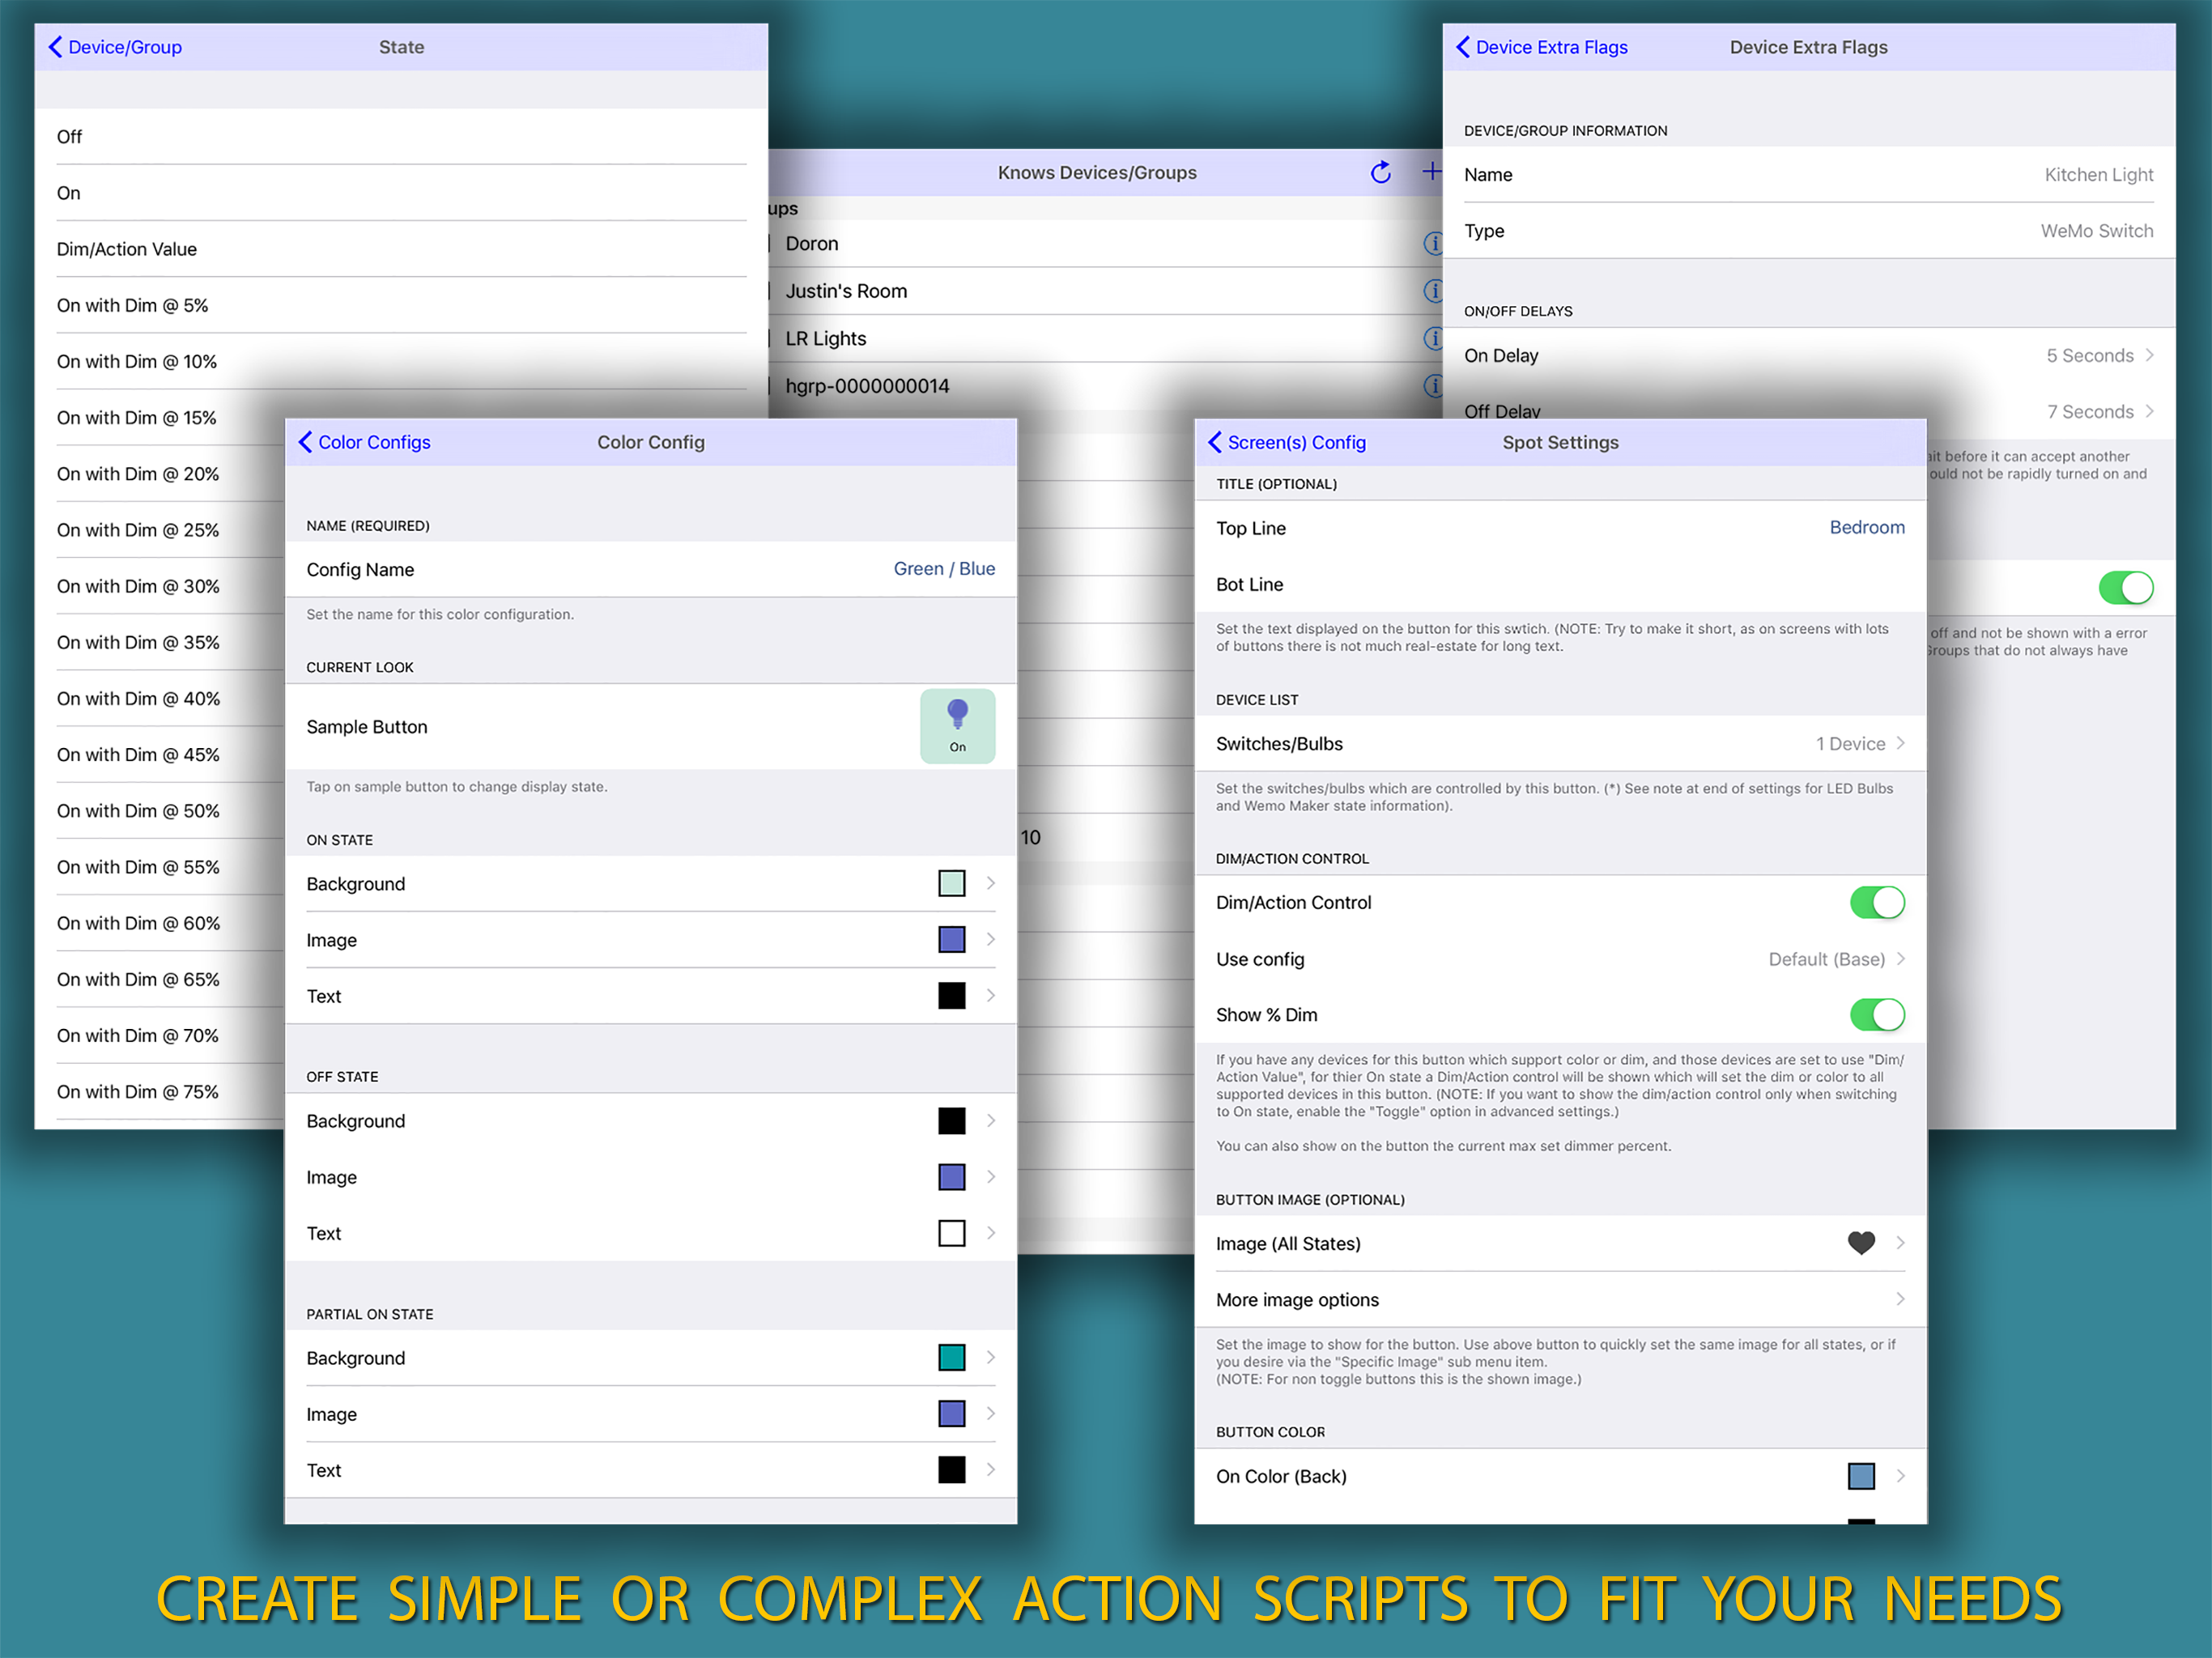Open Off State Background color swatch
Viewport: 2212px width, 1658px height.
[951, 1120]
